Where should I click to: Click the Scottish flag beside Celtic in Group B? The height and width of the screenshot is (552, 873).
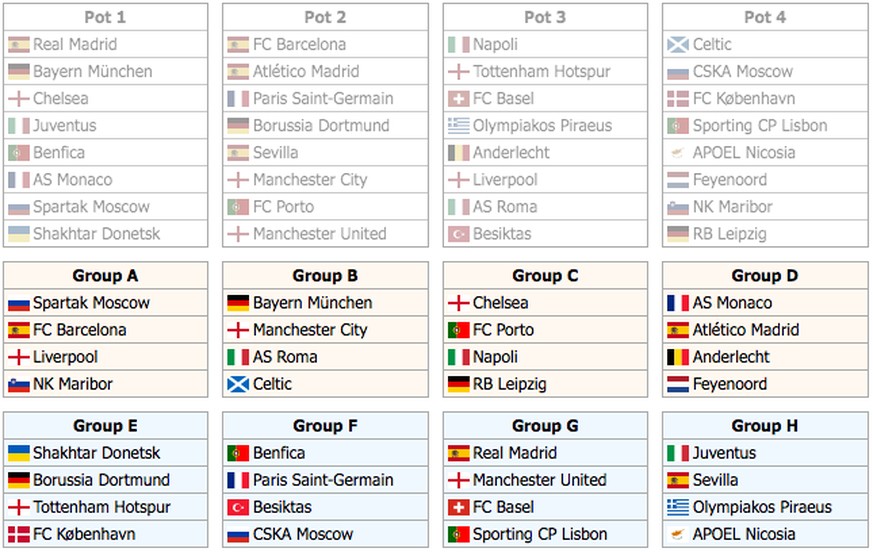click(238, 384)
